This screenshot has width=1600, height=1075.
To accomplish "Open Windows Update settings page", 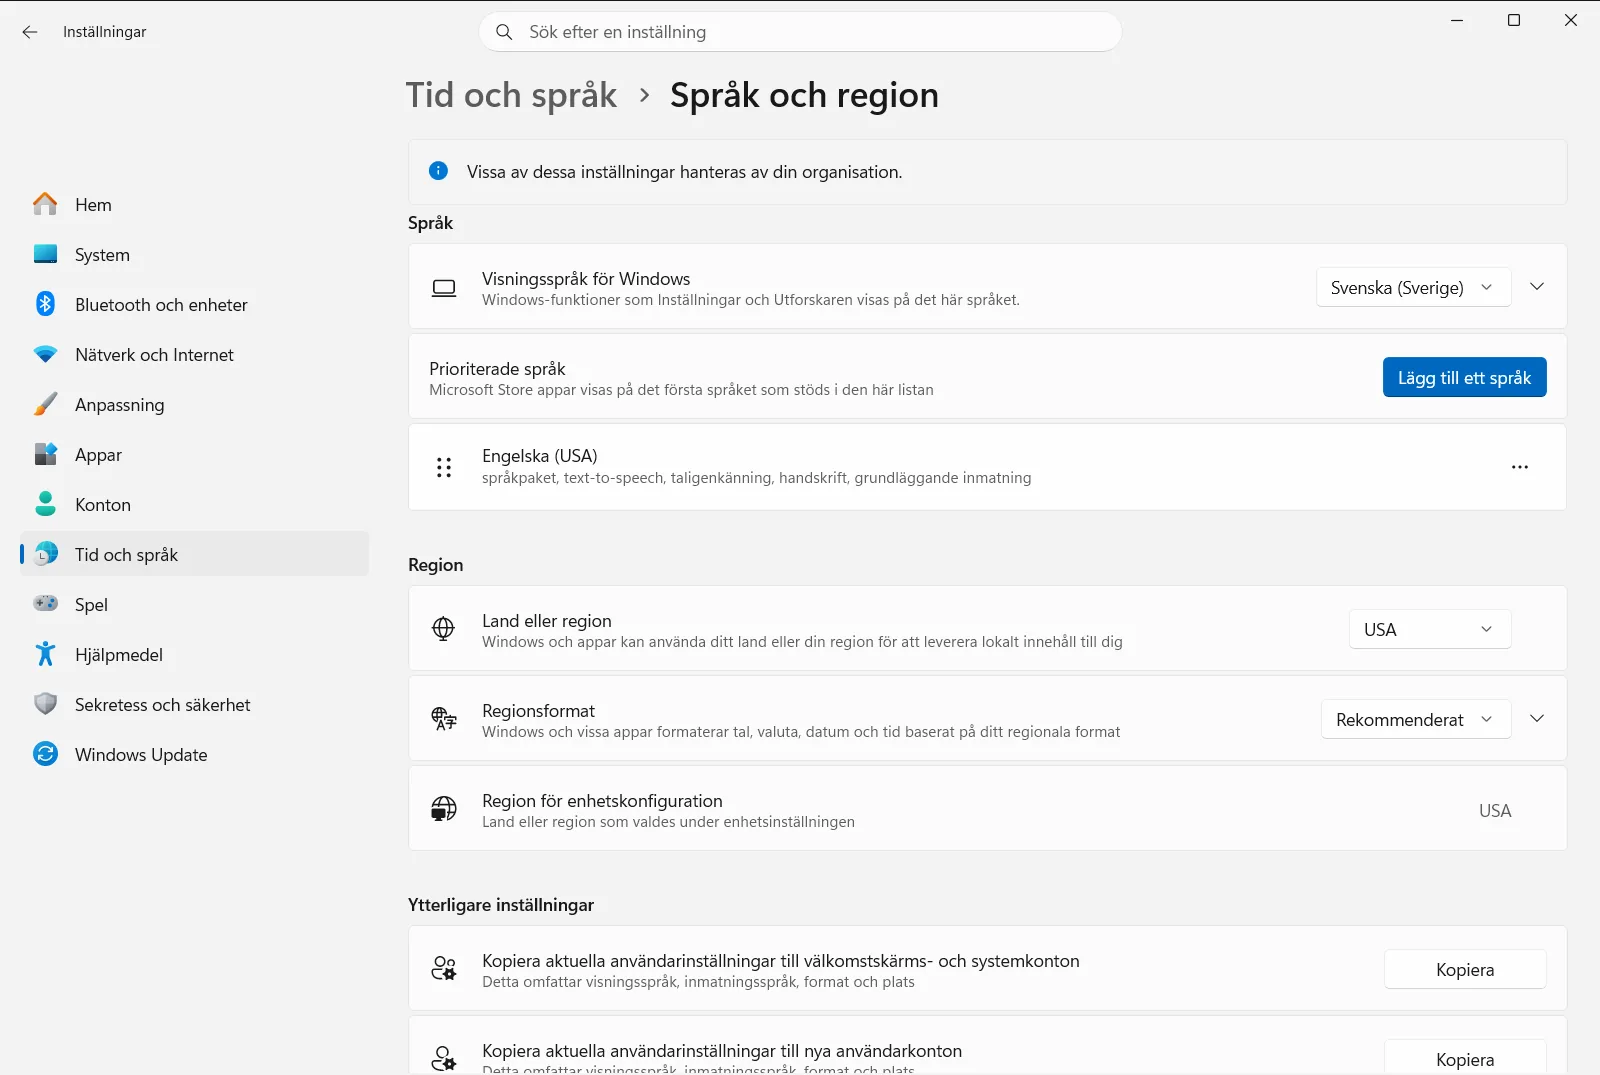I will [x=194, y=754].
